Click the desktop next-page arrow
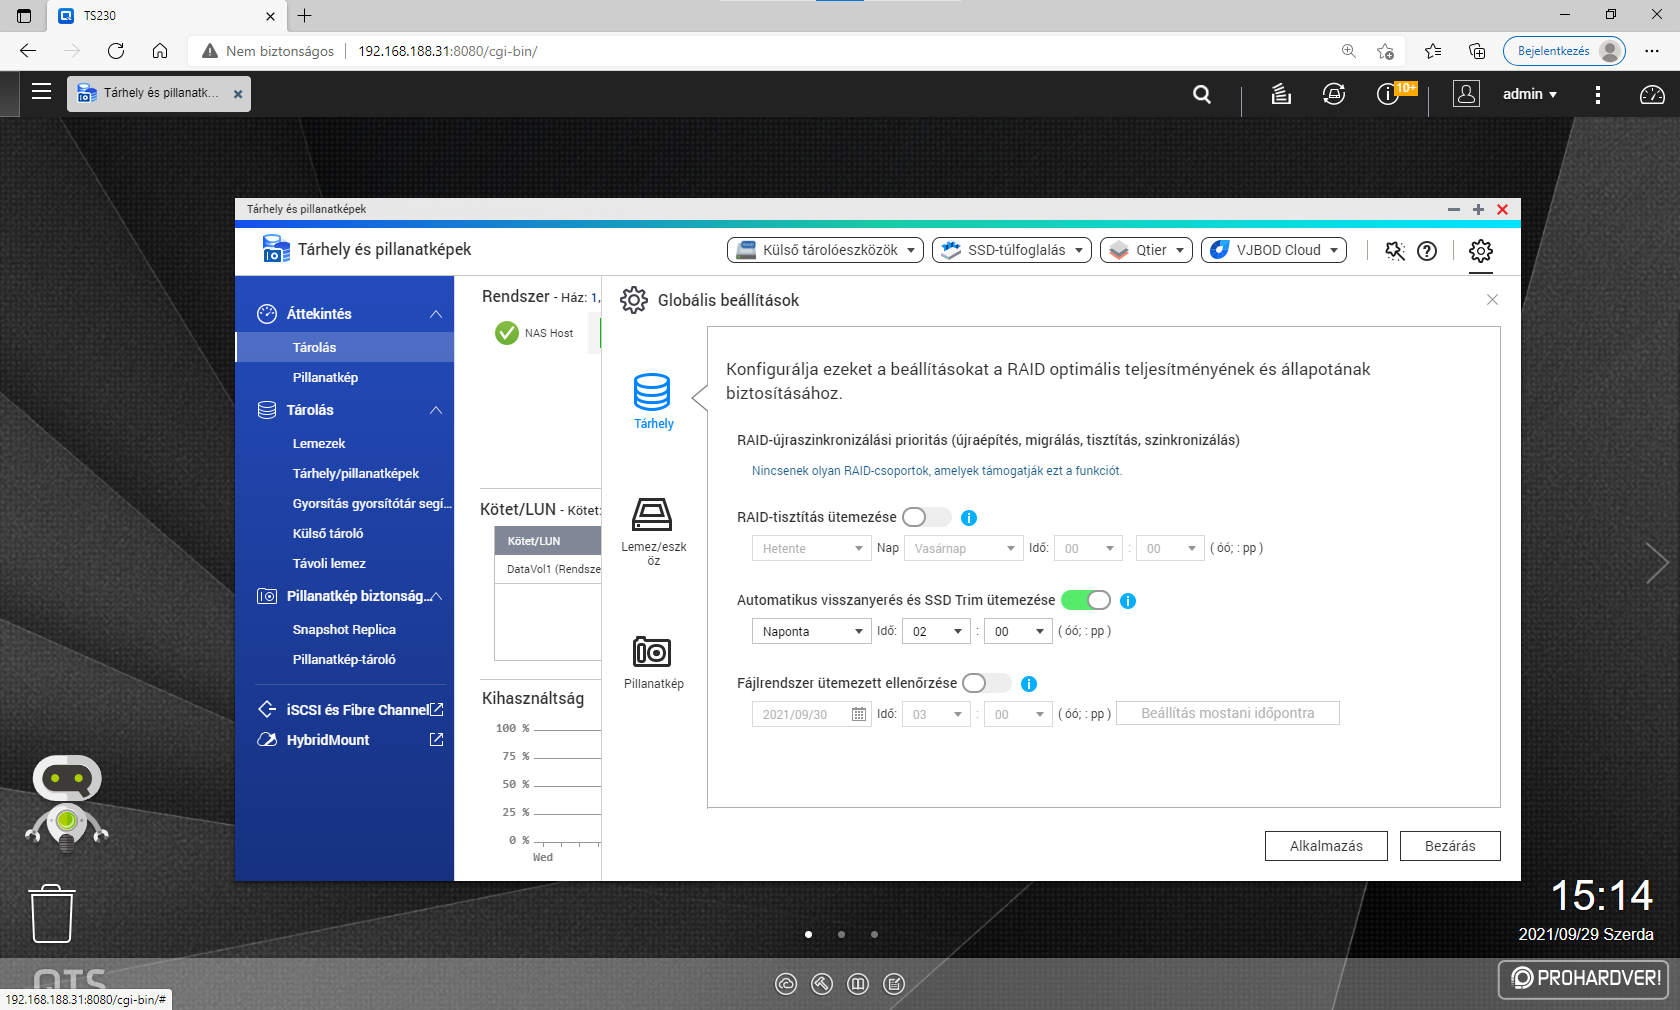The height and width of the screenshot is (1010, 1680). 1657,563
